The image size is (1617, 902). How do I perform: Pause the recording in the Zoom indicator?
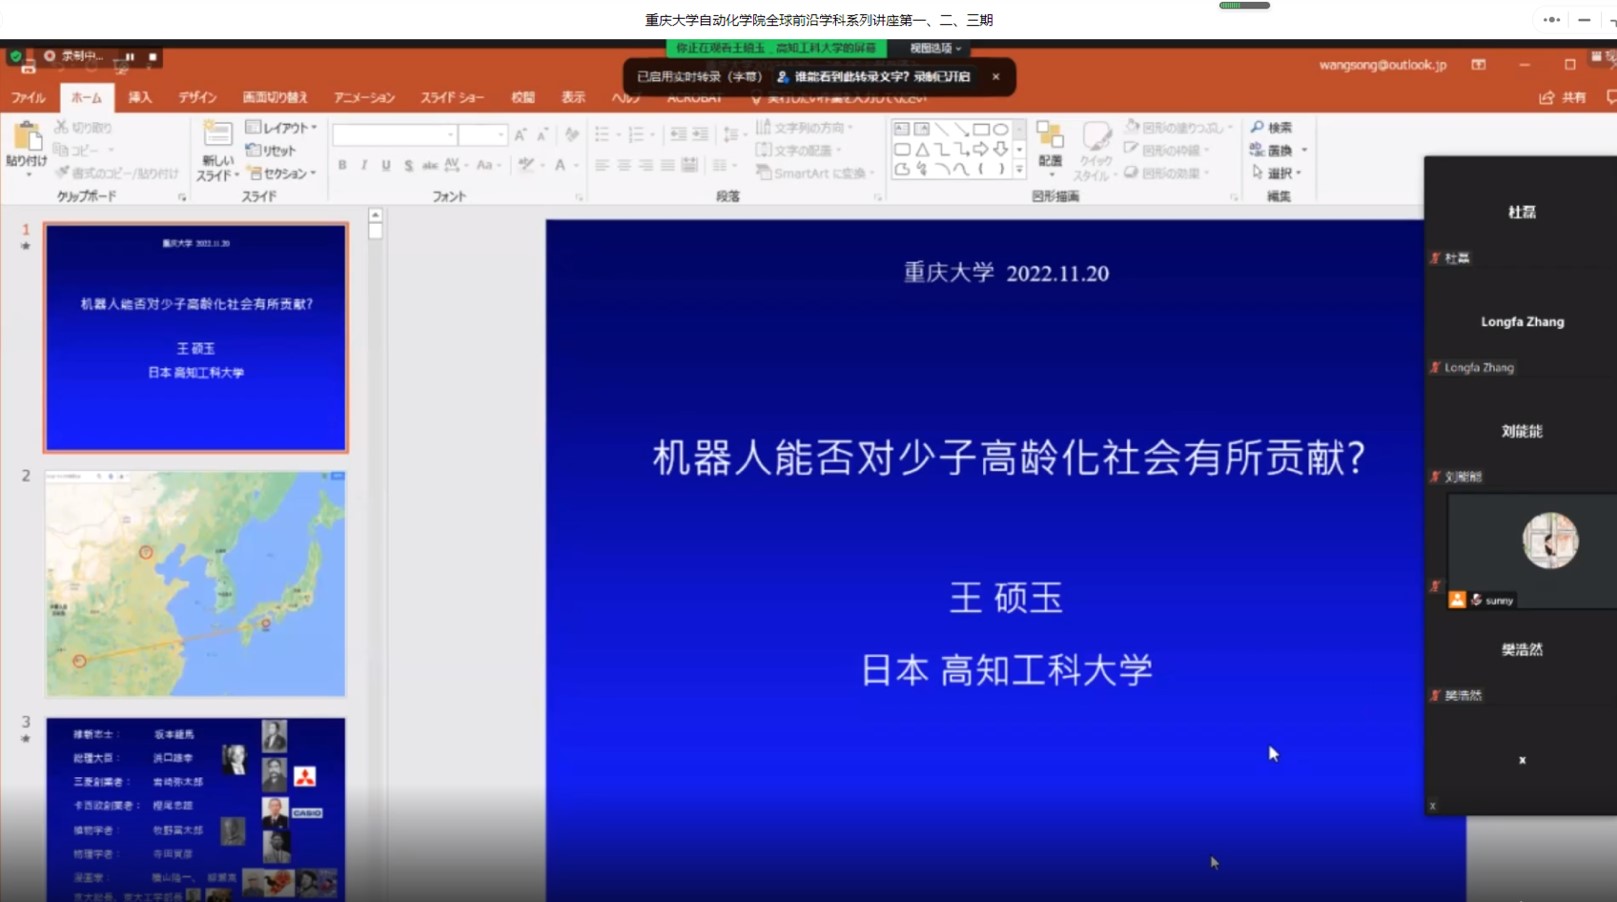[130, 56]
